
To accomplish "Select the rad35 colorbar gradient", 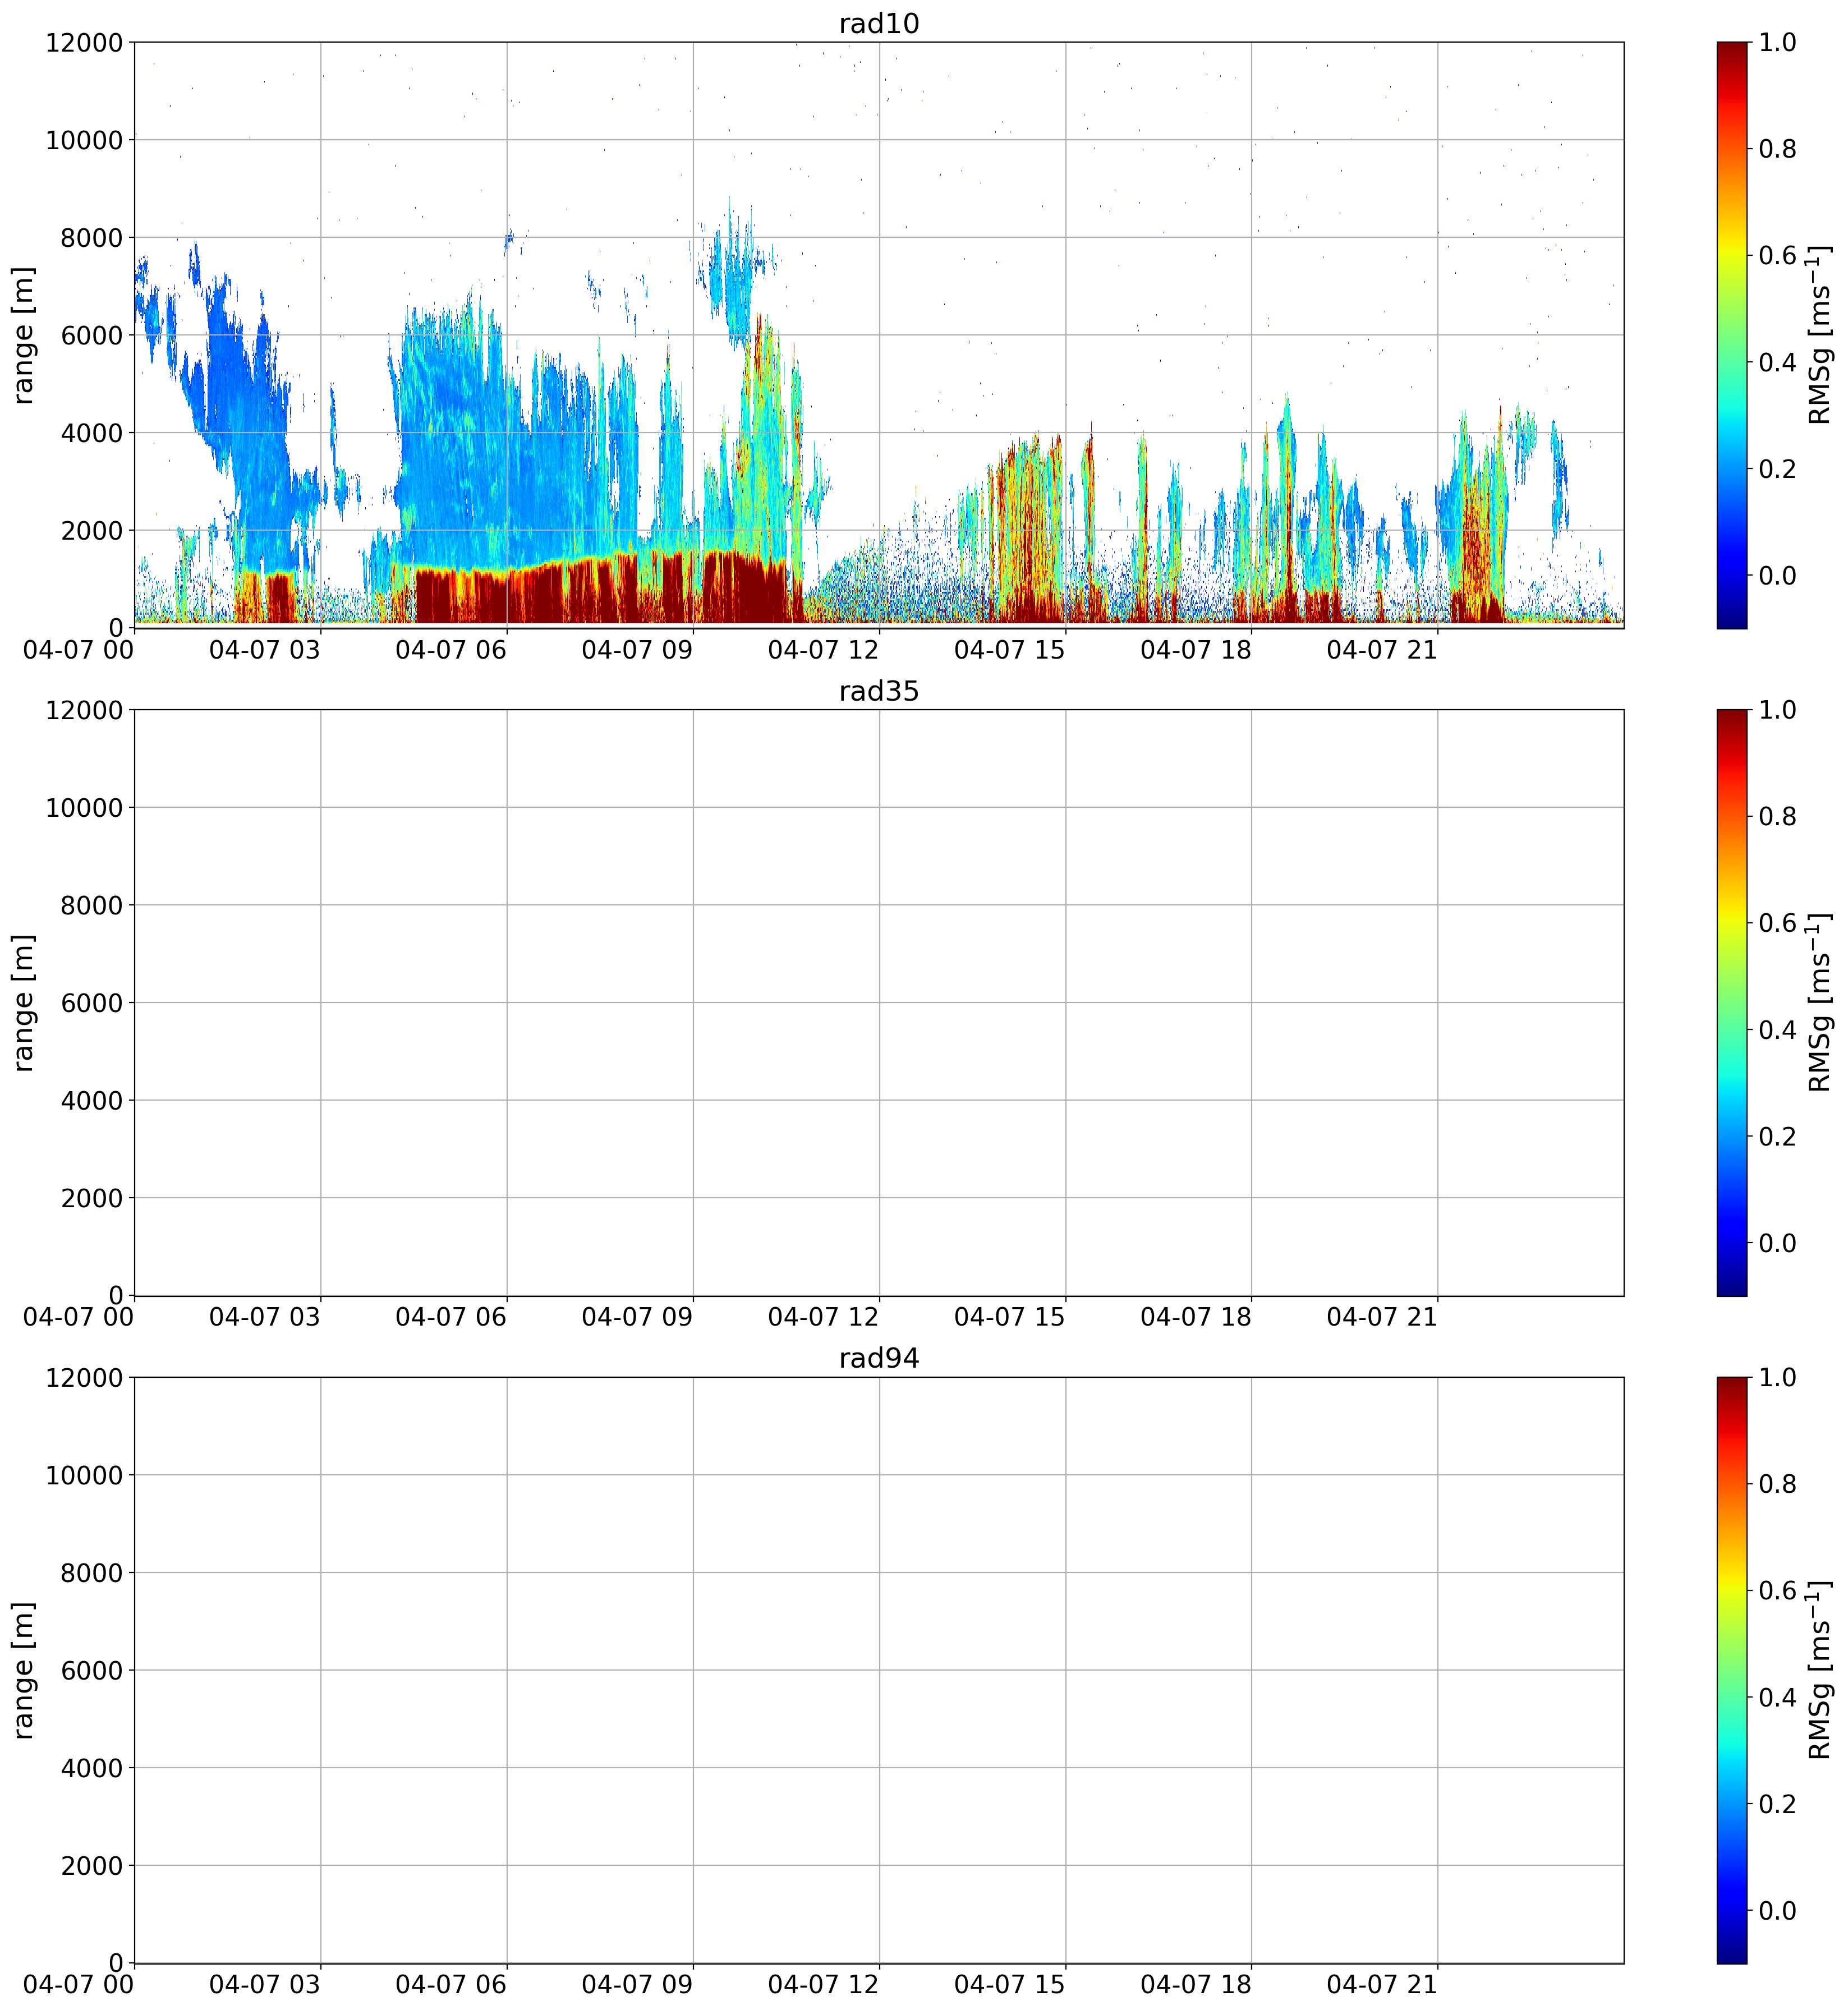I will point(1731,1002).
